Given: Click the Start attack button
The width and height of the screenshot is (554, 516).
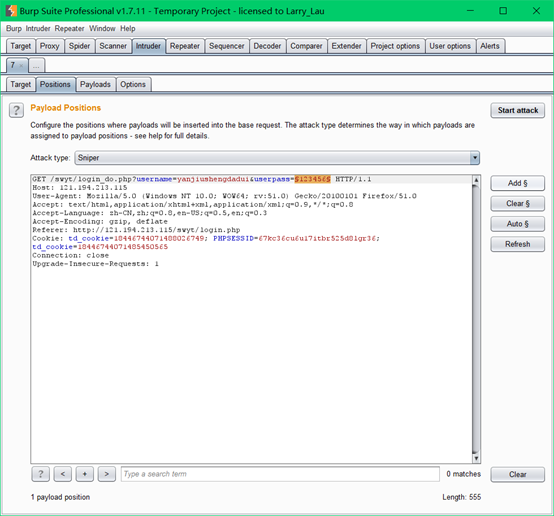Looking at the screenshot, I should (518, 110).
